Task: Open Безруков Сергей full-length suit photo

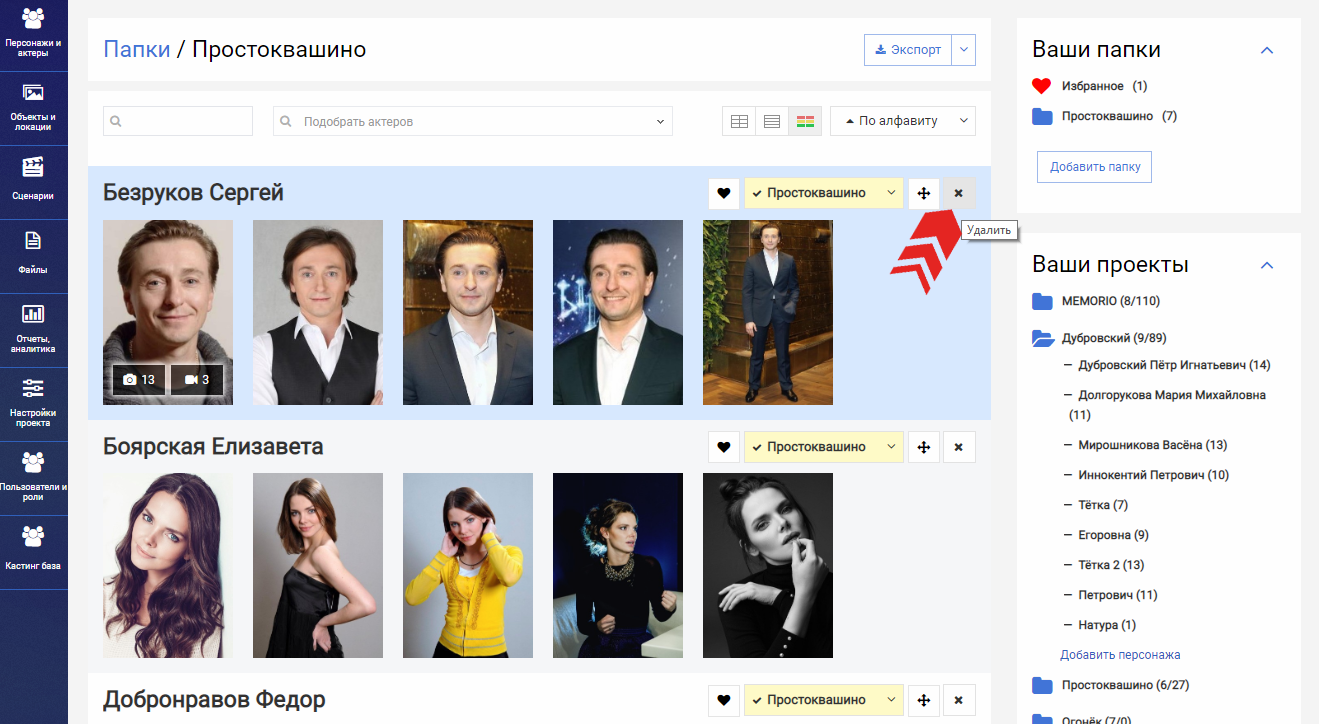Action: (x=768, y=313)
